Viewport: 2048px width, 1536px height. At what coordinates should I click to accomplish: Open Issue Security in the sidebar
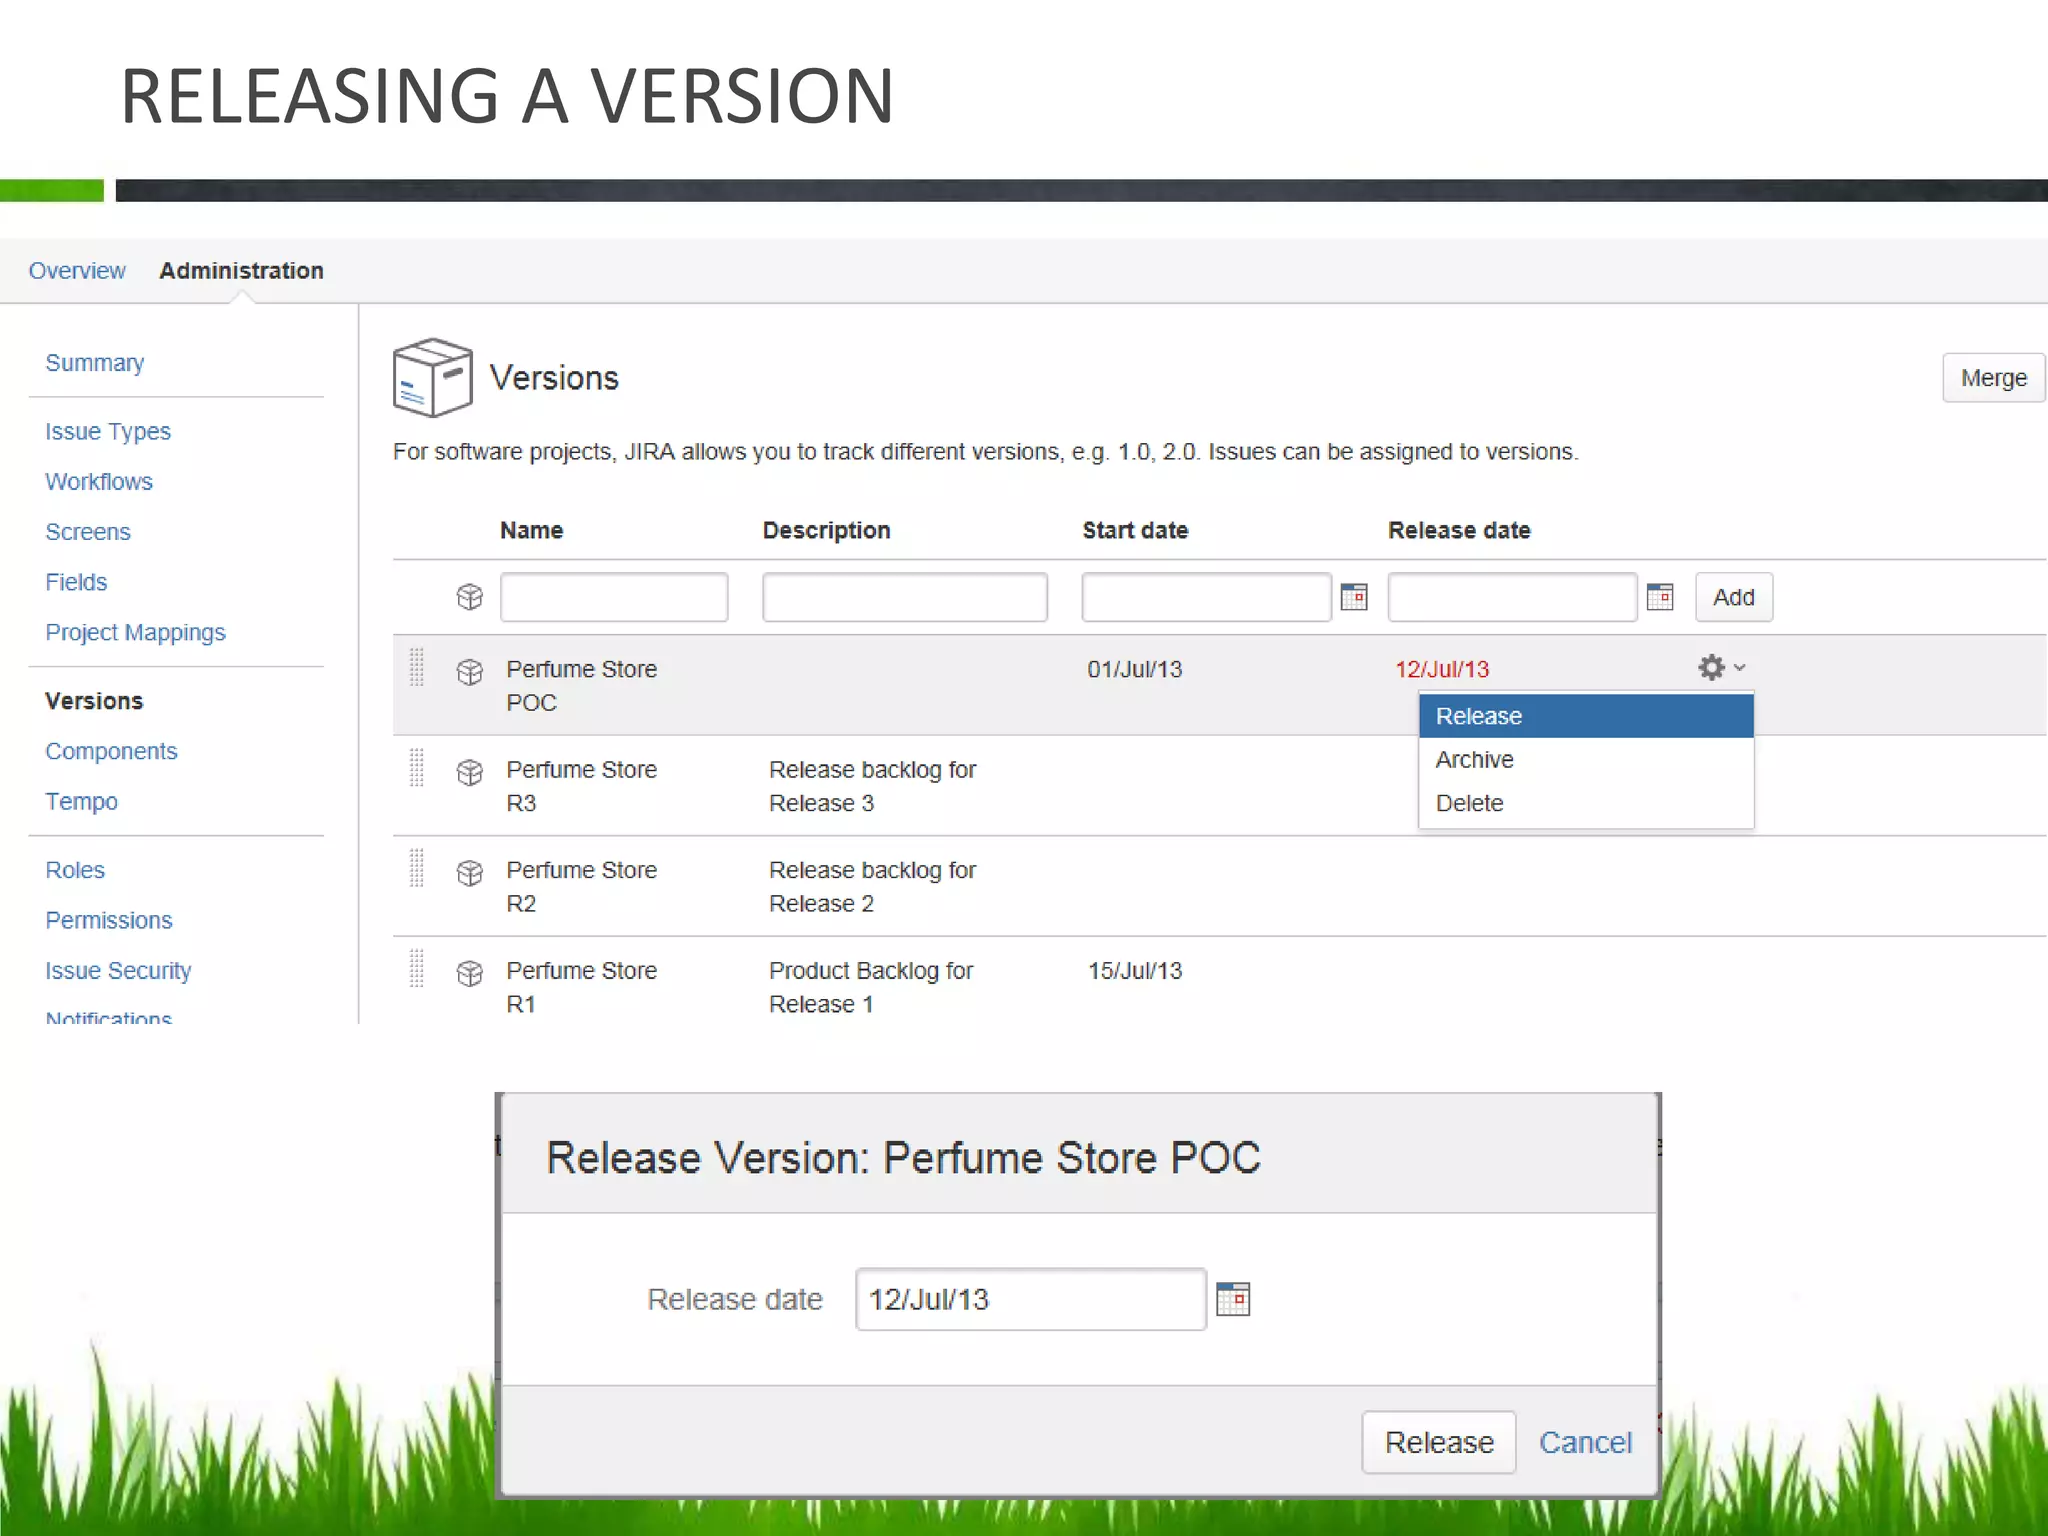(118, 970)
